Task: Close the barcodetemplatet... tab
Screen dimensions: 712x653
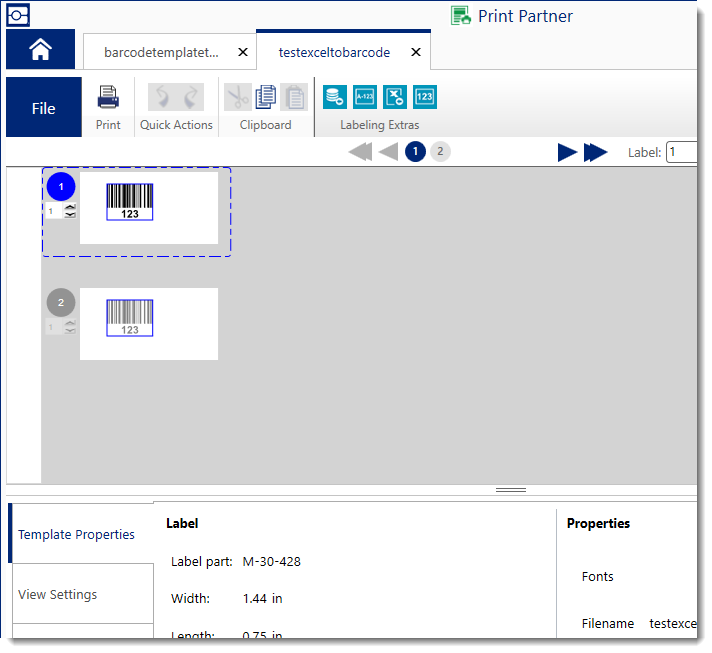Action: (x=243, y=53)
